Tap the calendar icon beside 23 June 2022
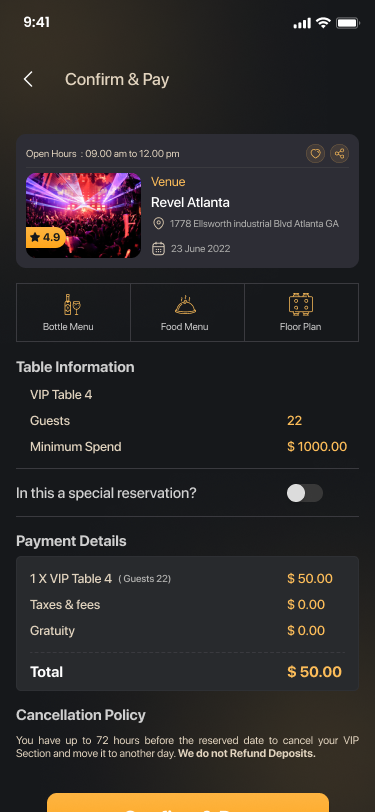This screenshot has width=375, height=812. 158,249
